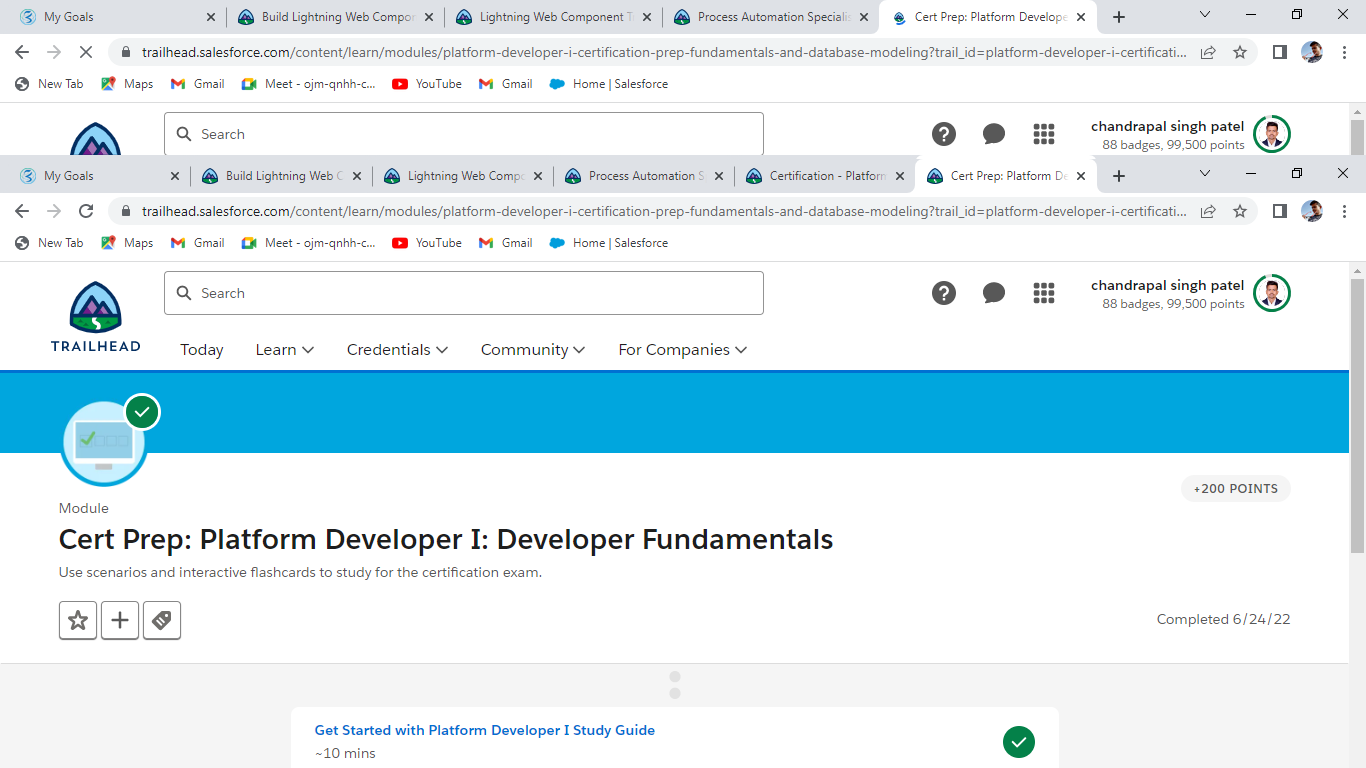Switch to the Certification - Platform tab
This screenshot has width=1366, height=768.
point(825,176)
